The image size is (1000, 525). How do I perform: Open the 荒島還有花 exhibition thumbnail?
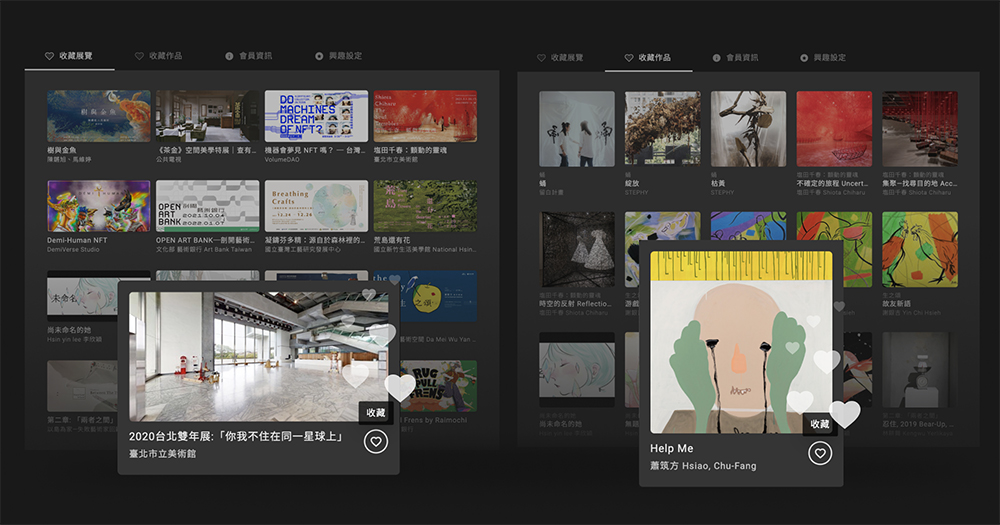pos(424,206)
